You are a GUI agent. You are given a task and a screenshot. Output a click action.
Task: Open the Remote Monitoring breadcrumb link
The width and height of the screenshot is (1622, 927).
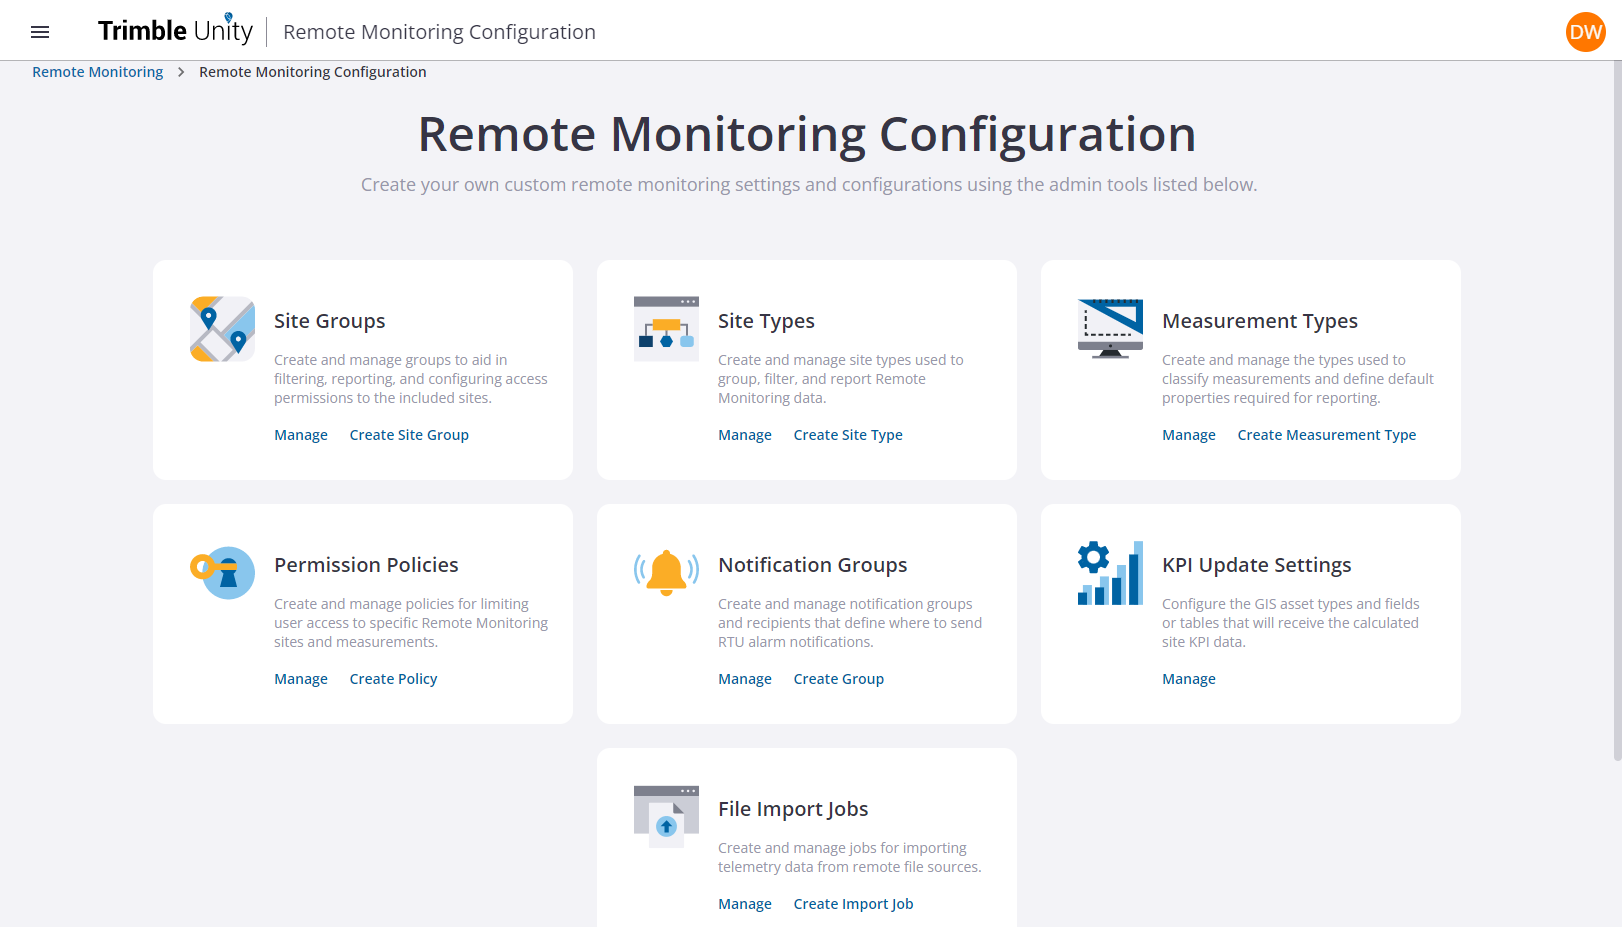click(x=97, y=71)
